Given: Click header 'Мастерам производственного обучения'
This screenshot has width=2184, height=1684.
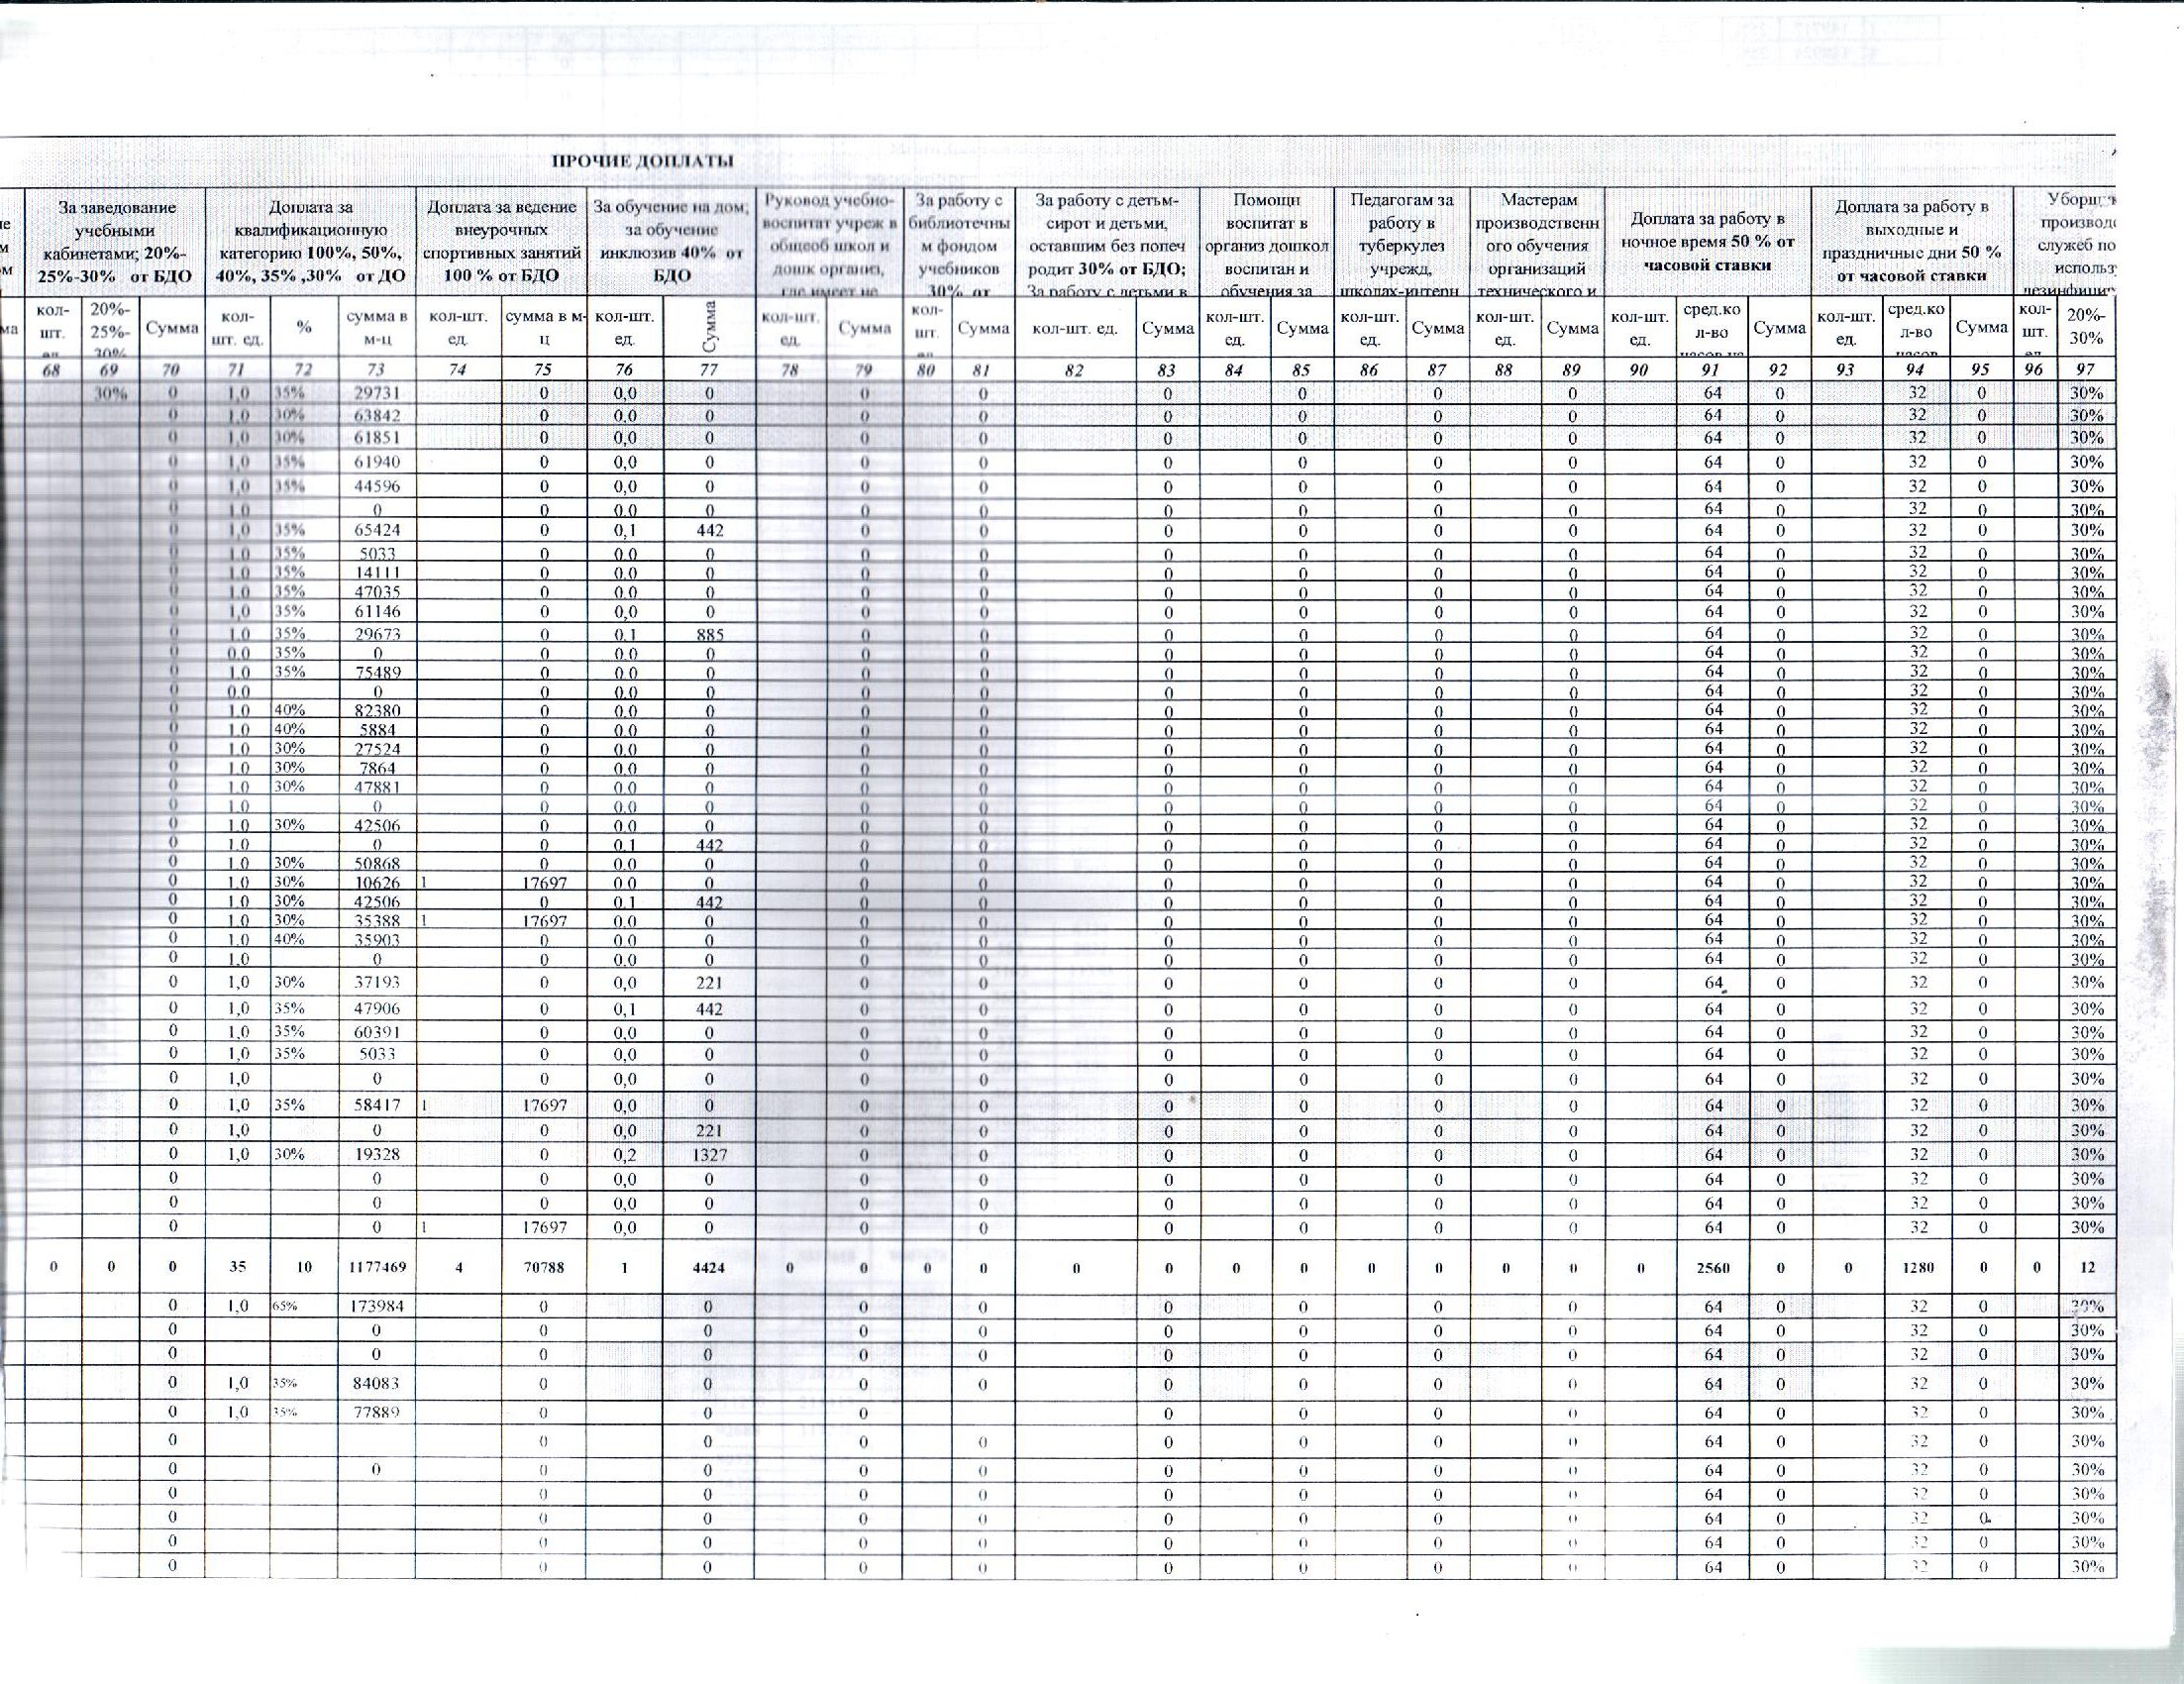Looking at the screenshot, I should point(1538,244).
